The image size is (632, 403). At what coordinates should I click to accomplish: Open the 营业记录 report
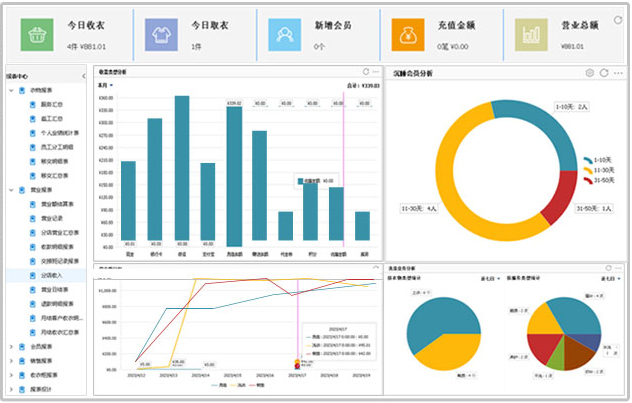(x=53, y=217)
